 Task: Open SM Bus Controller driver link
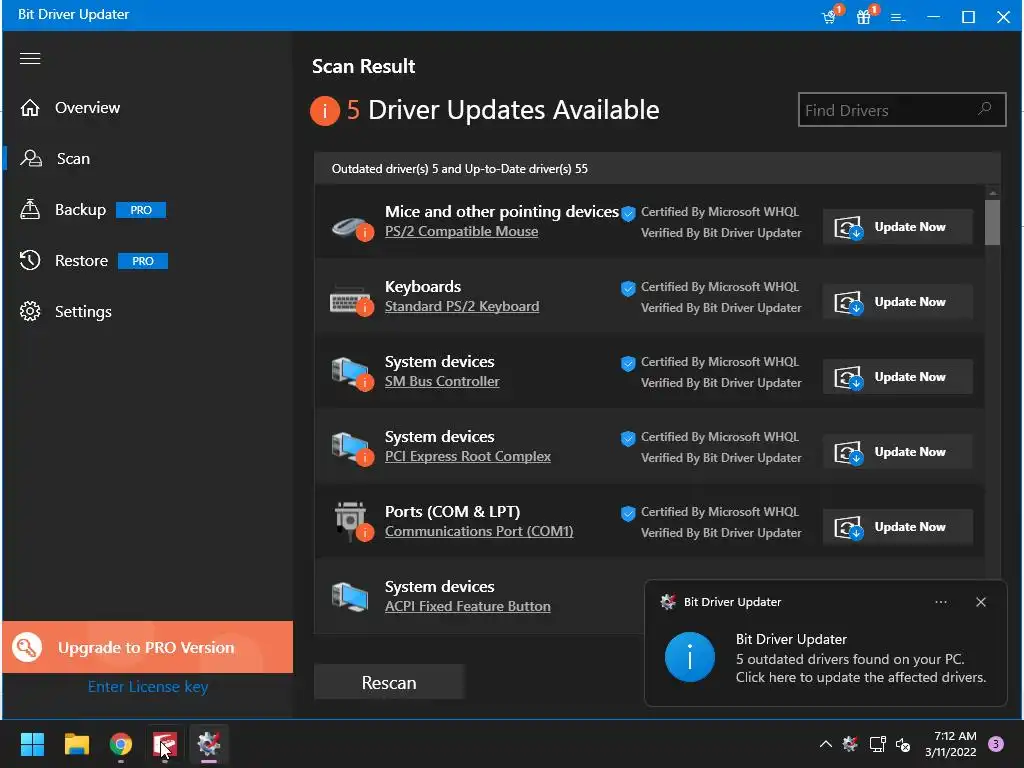(x=442, y=381)
